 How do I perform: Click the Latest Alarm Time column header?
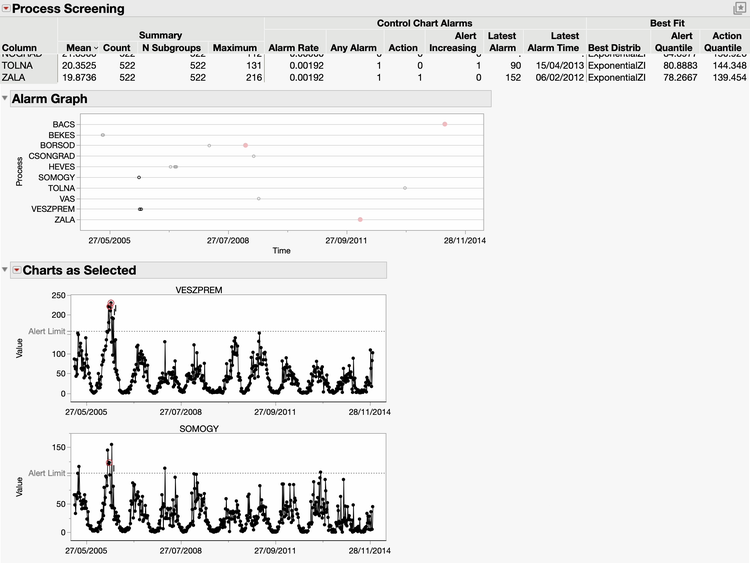(553, 42)
